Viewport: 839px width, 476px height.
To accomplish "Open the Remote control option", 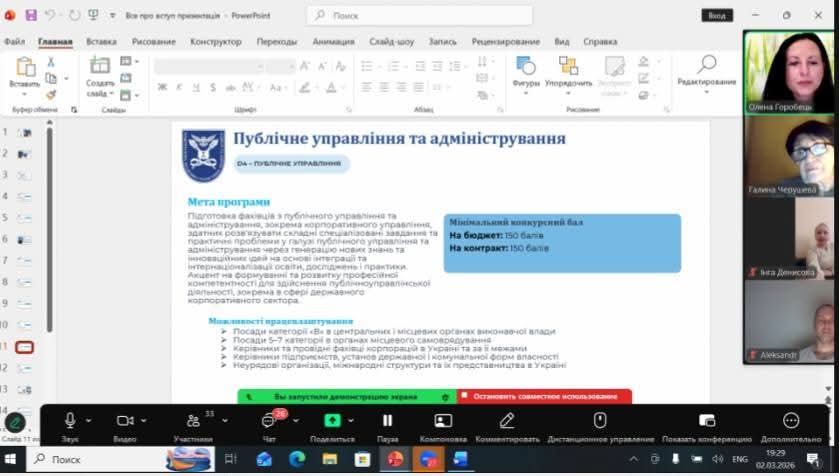I will click(x=600, y=421).
